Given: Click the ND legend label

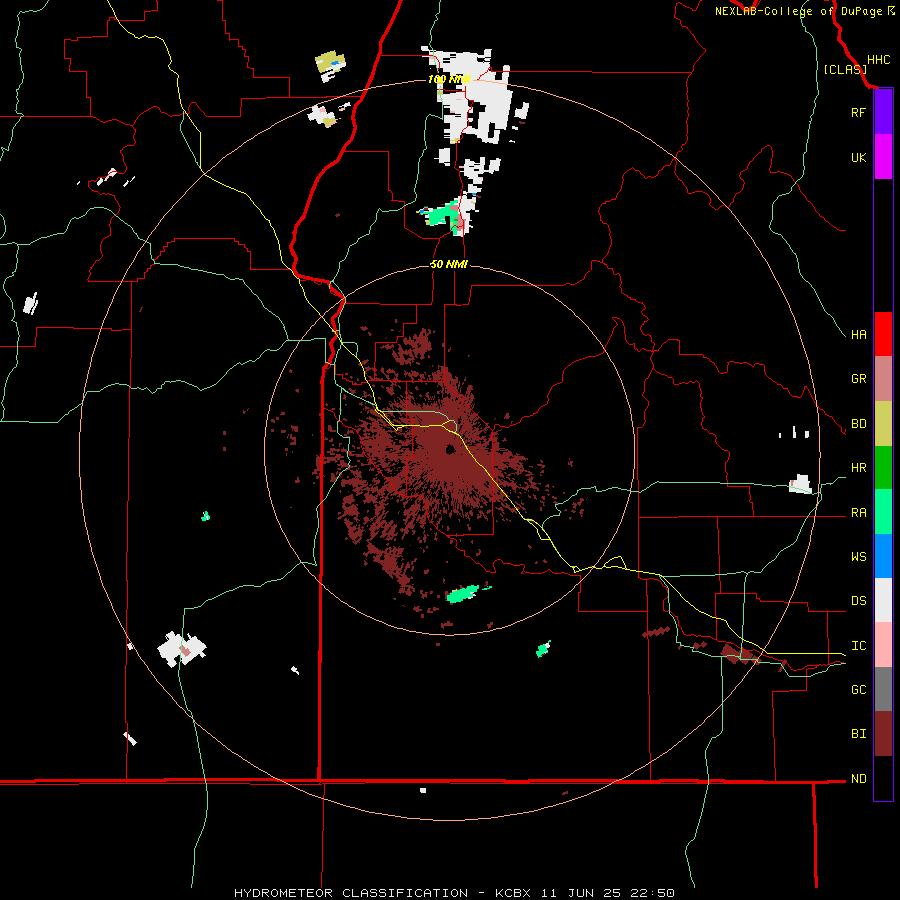Looking at the screenshot, I should (858, 778).
